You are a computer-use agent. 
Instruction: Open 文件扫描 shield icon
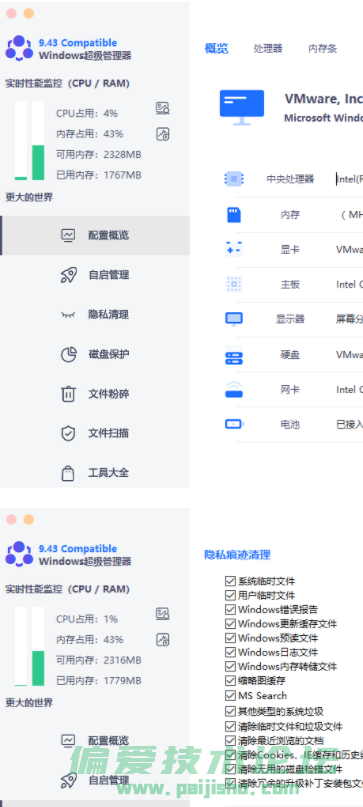click(68, 433)
